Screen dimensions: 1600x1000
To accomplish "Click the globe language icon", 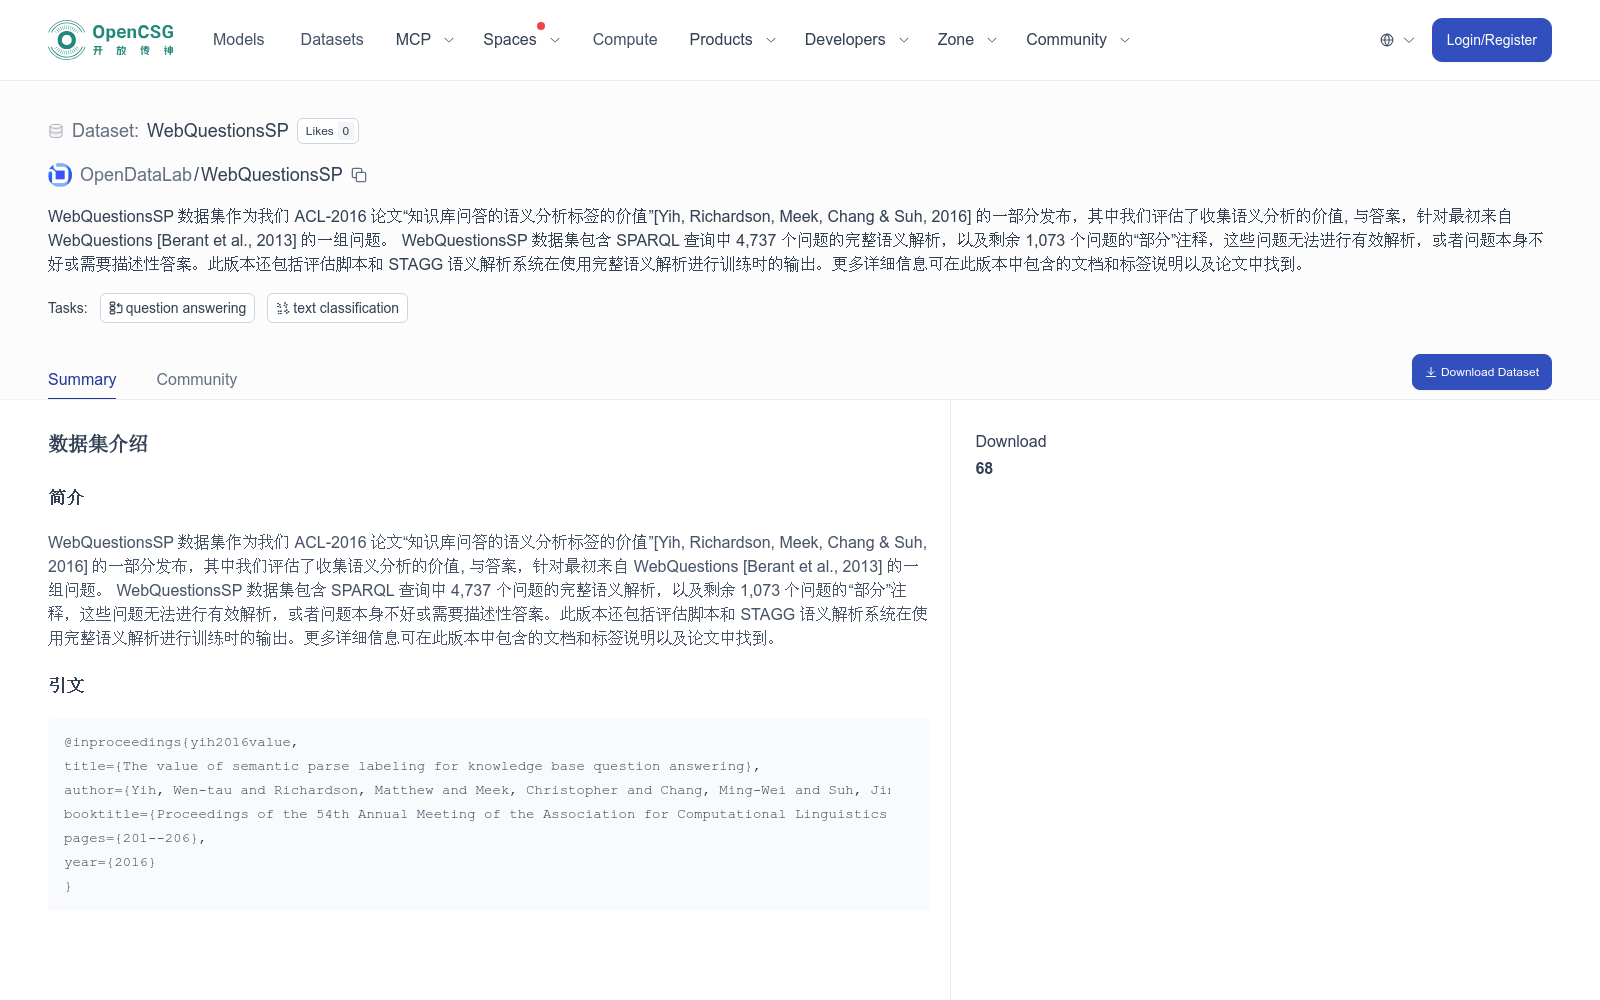I will [1387, 40].
